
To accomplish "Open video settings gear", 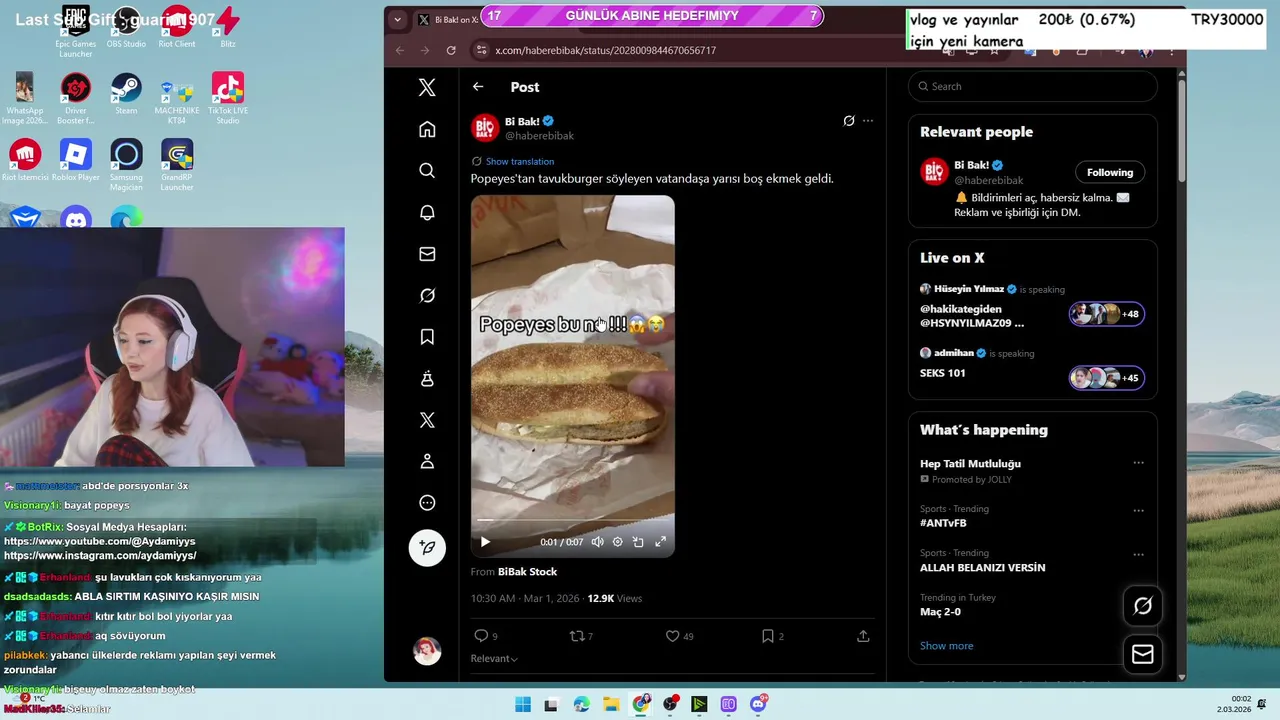I will [x=617, y=542].
